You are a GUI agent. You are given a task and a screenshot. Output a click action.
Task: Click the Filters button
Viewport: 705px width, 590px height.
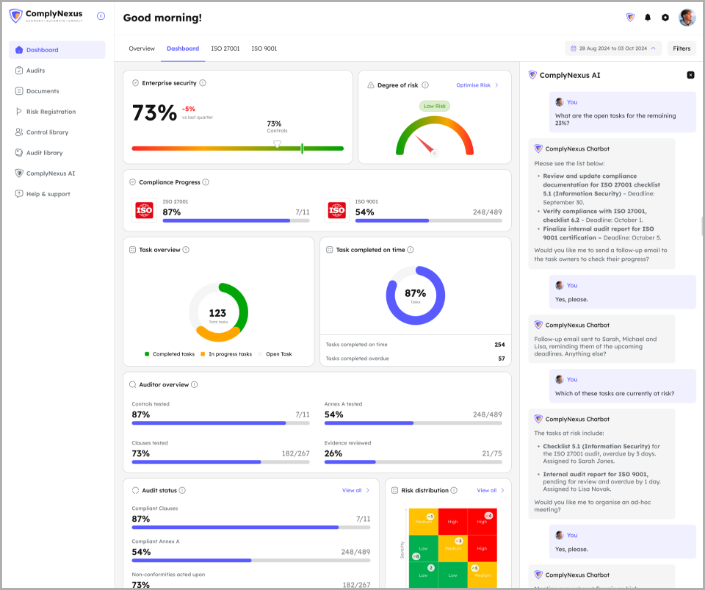coord(681,48)
